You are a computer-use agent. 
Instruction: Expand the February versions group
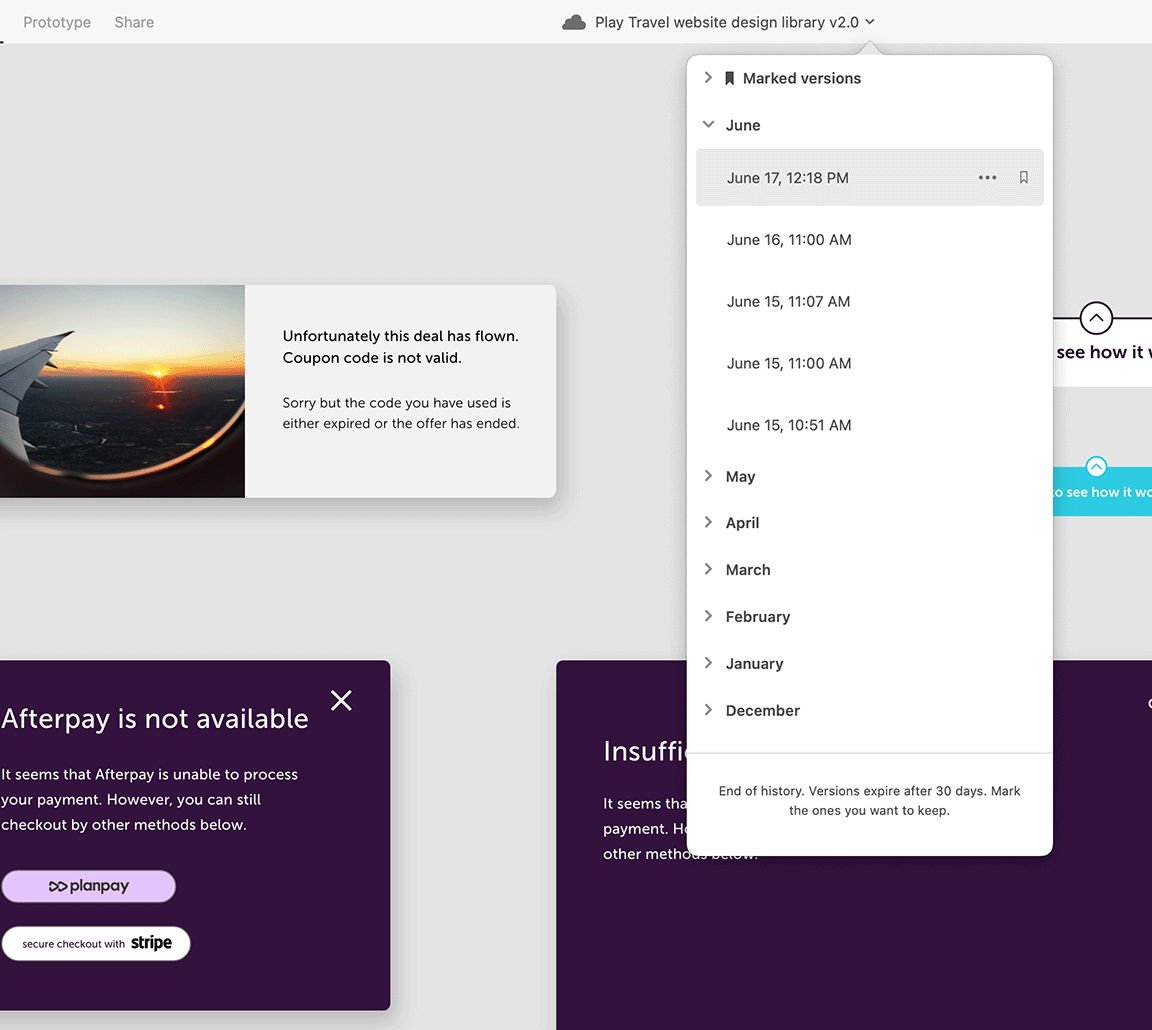[x=708, y=616]
